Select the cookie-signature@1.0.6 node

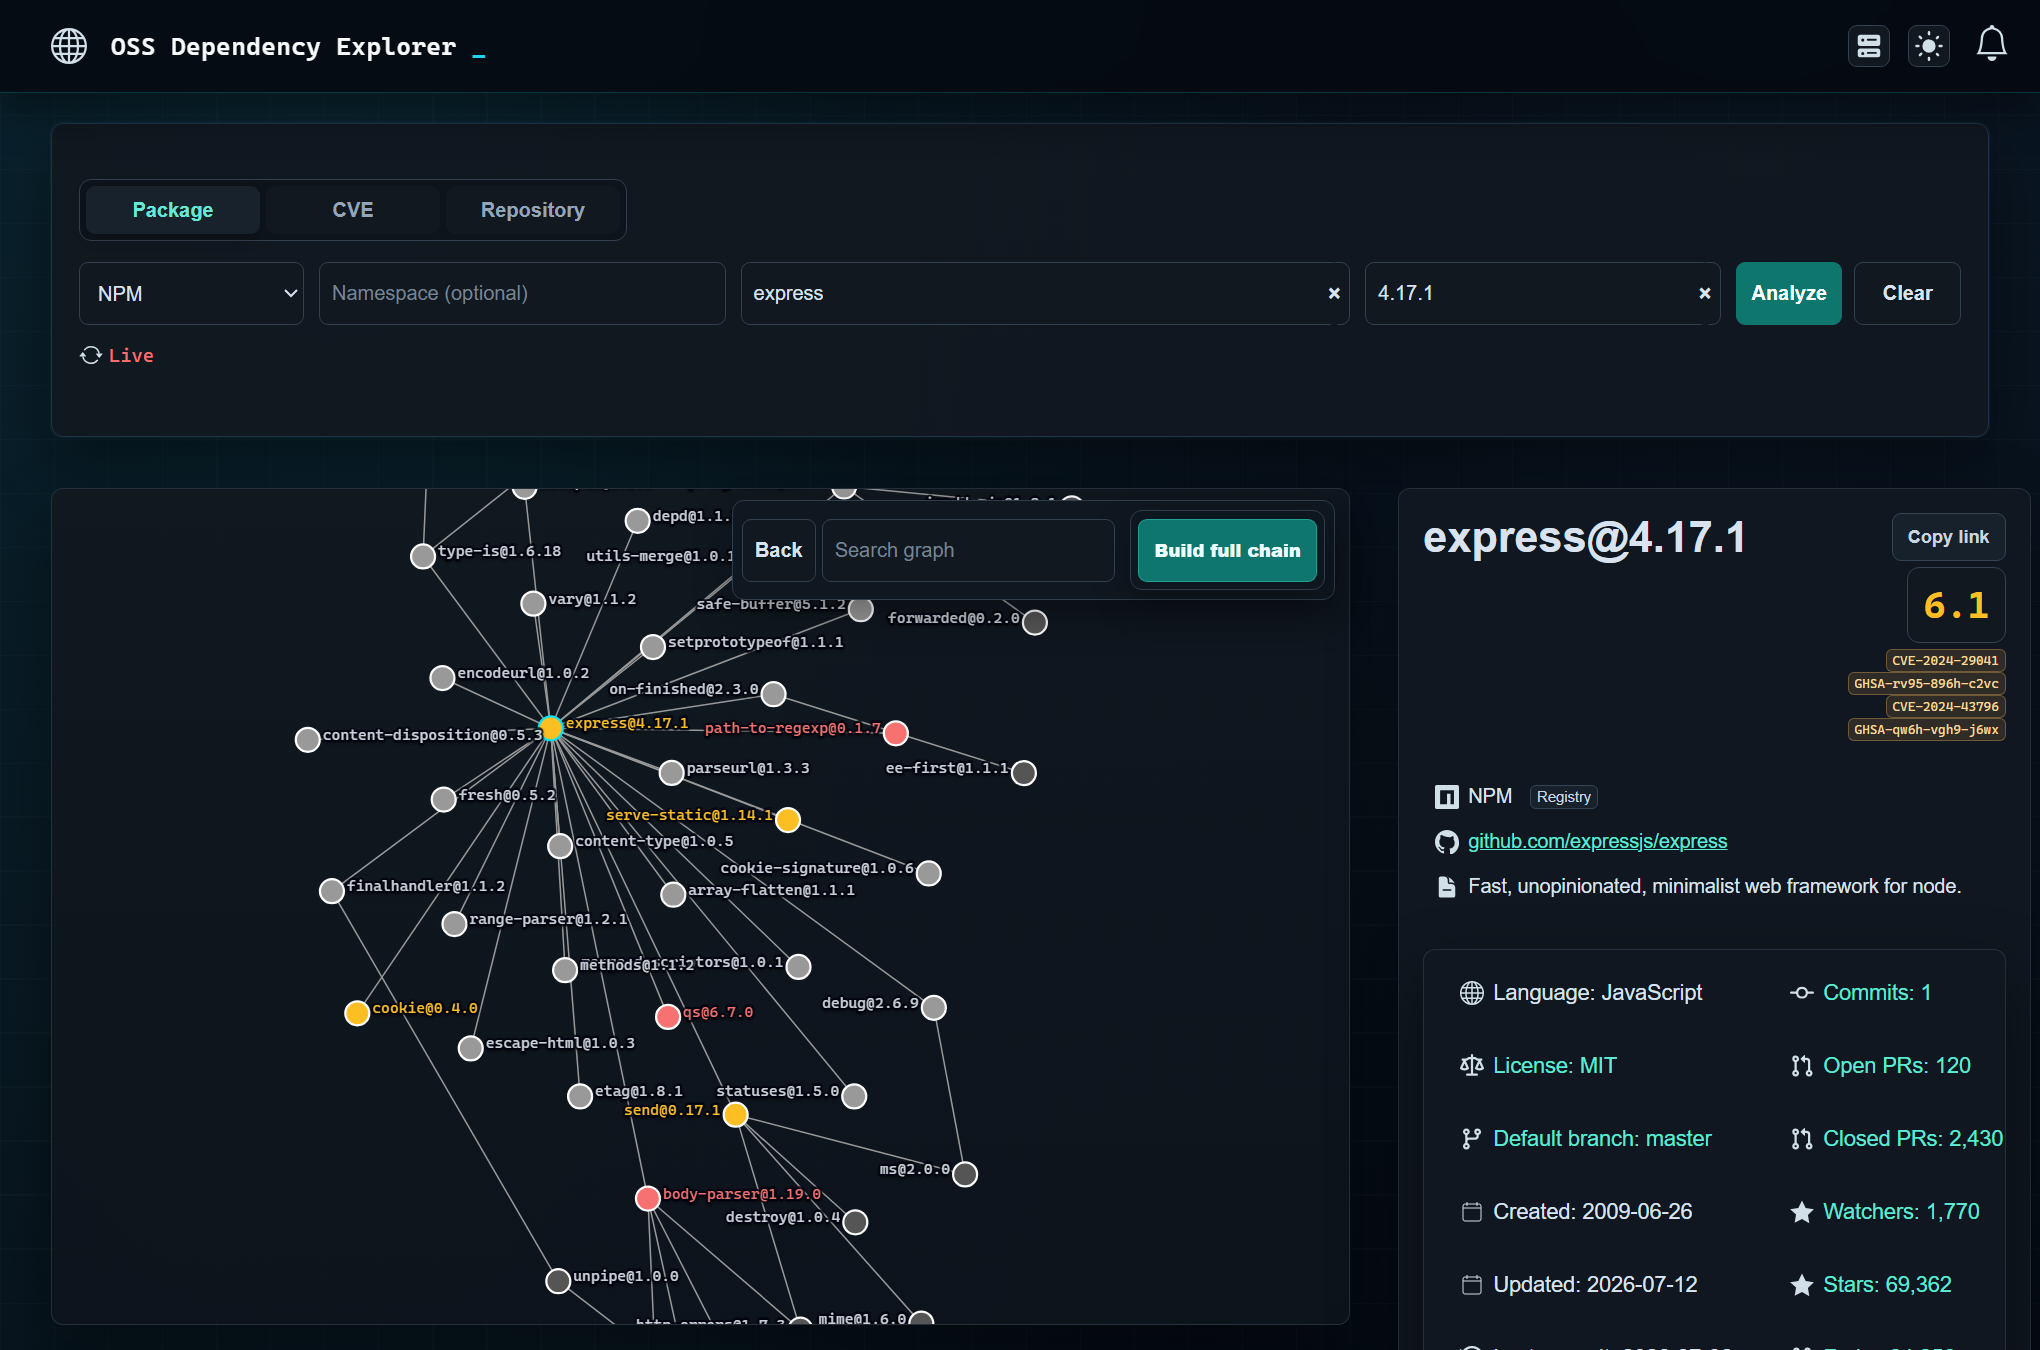pyautogui.click(x=929, y=873)
